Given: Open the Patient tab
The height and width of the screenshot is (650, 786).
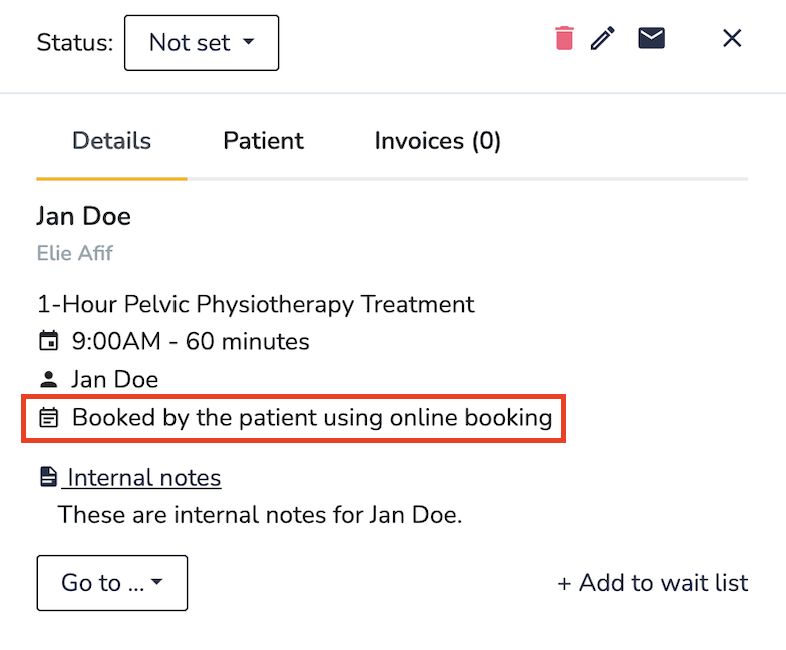Looking at the screenshot, I should 263,141.
